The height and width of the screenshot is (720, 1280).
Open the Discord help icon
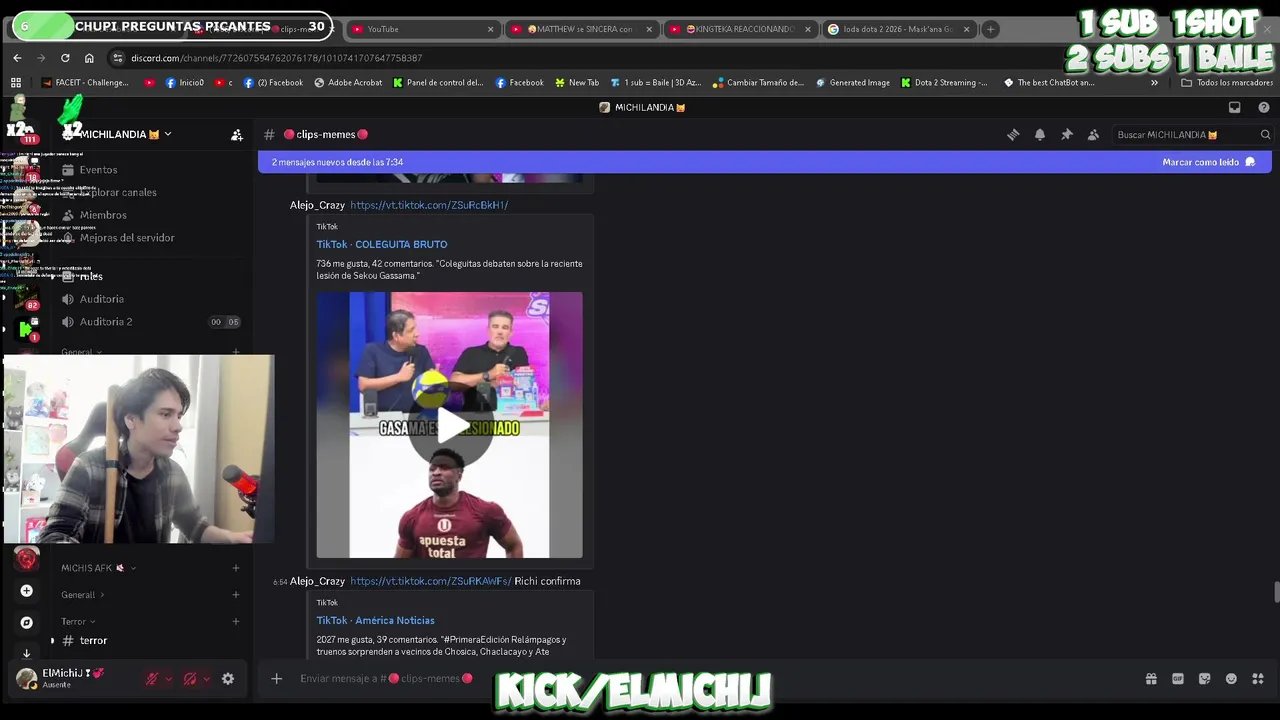[x=1263, y=107]
